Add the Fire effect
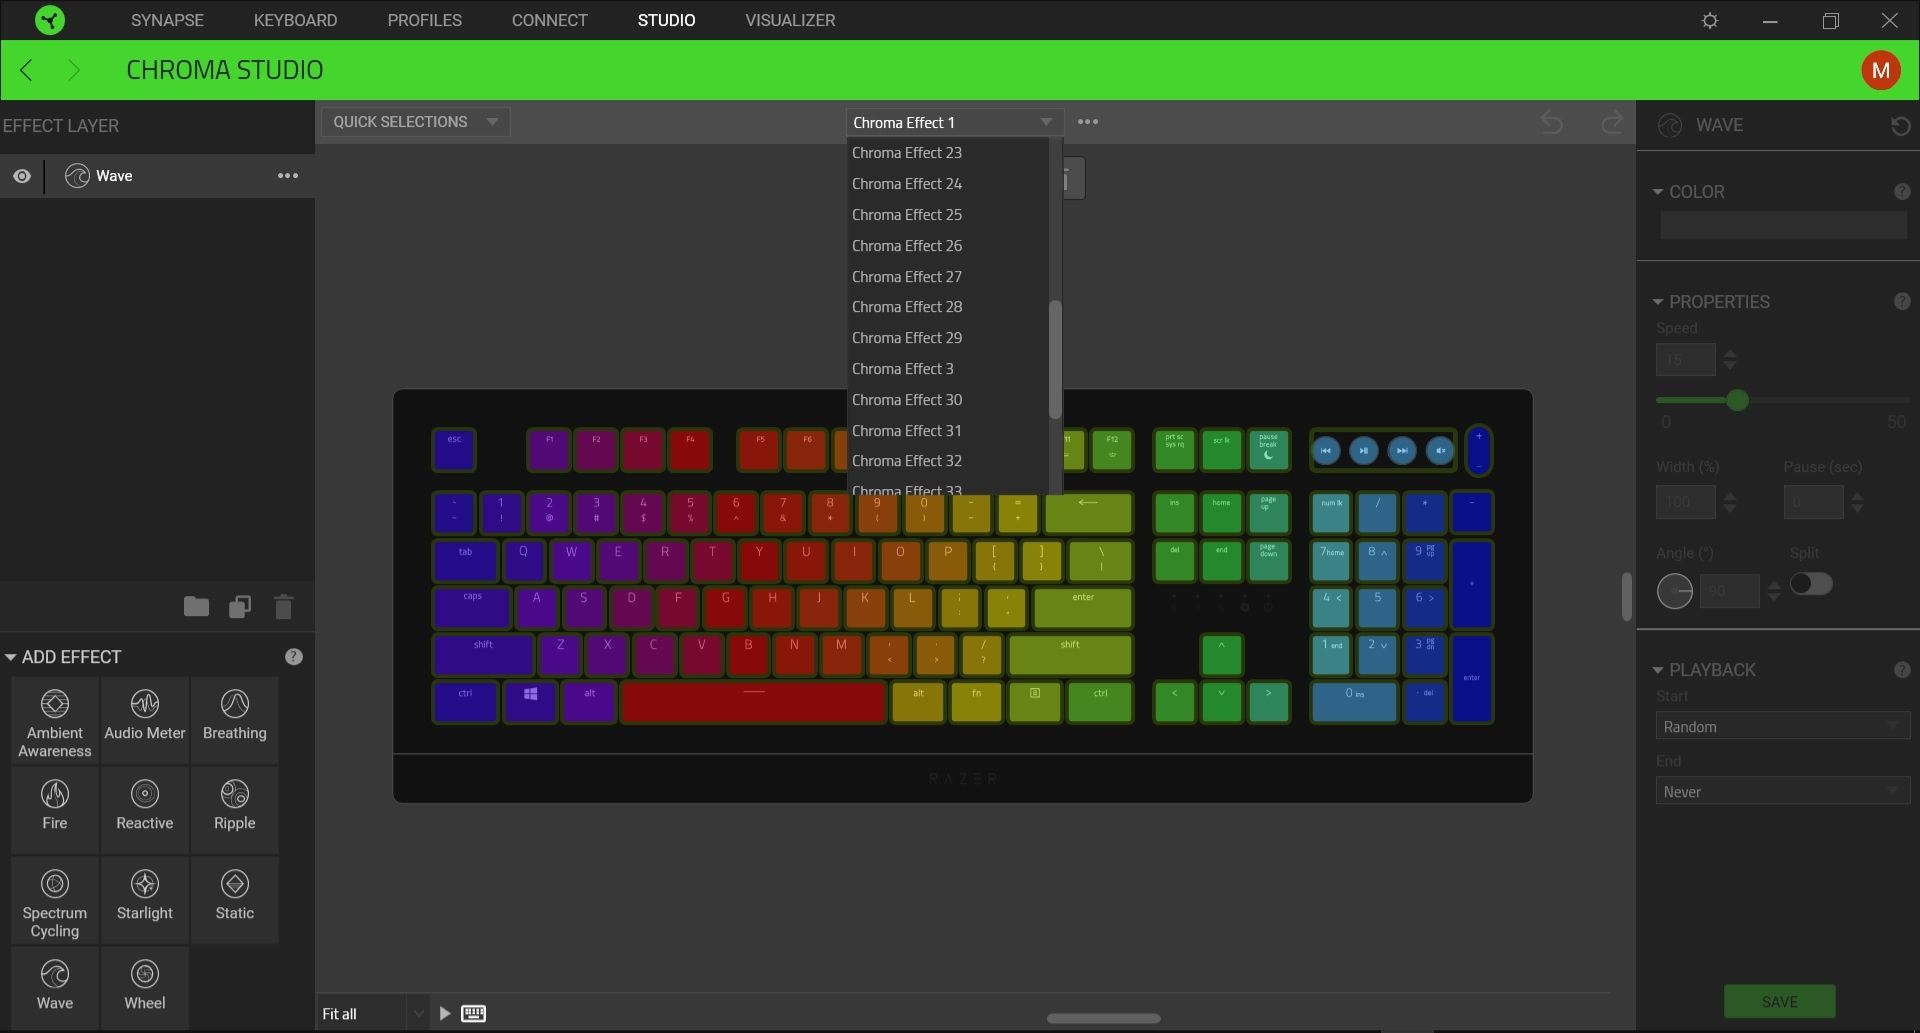Image resolution: width=1920 pixels, height=1033 pixels. (55, 811)
